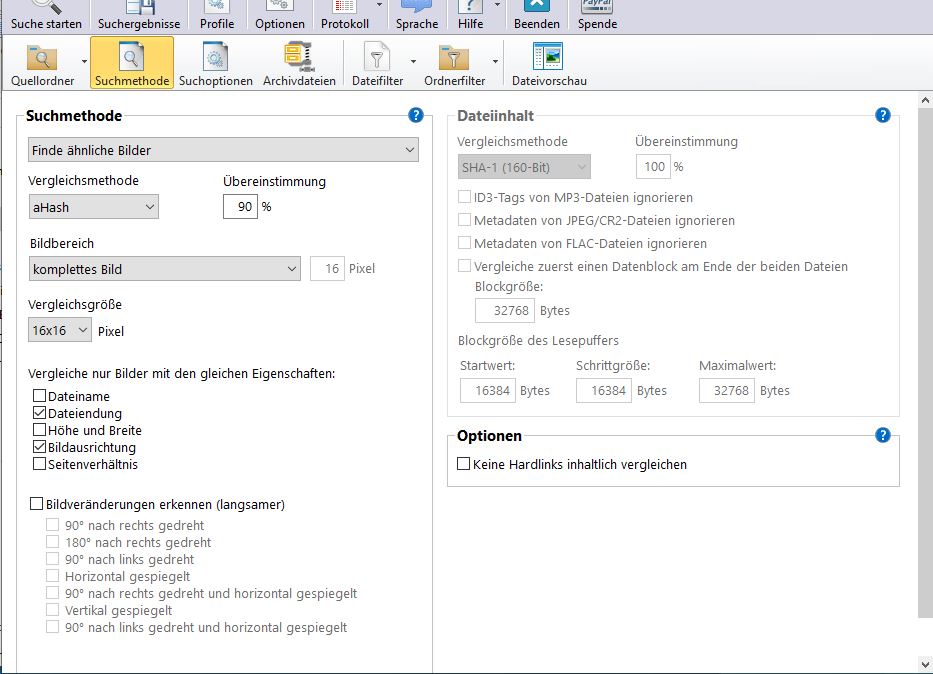Click the Dateiinhalt section help icon
This screenshot has width=933, height=674.
(883, 116)
